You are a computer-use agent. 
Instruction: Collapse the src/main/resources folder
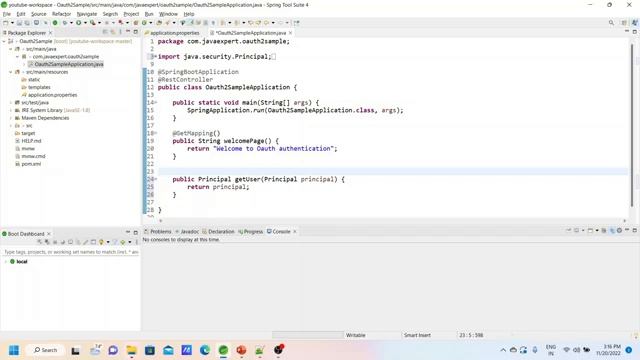point(11,72)
